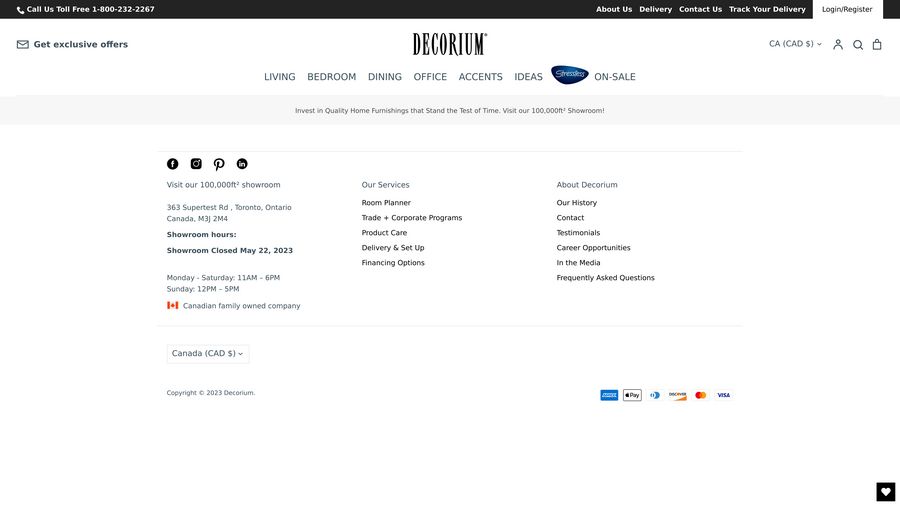This screenshot has width=900, height=506.
Task: Click the phone icon in top bar
Action: tap(21, 10)
